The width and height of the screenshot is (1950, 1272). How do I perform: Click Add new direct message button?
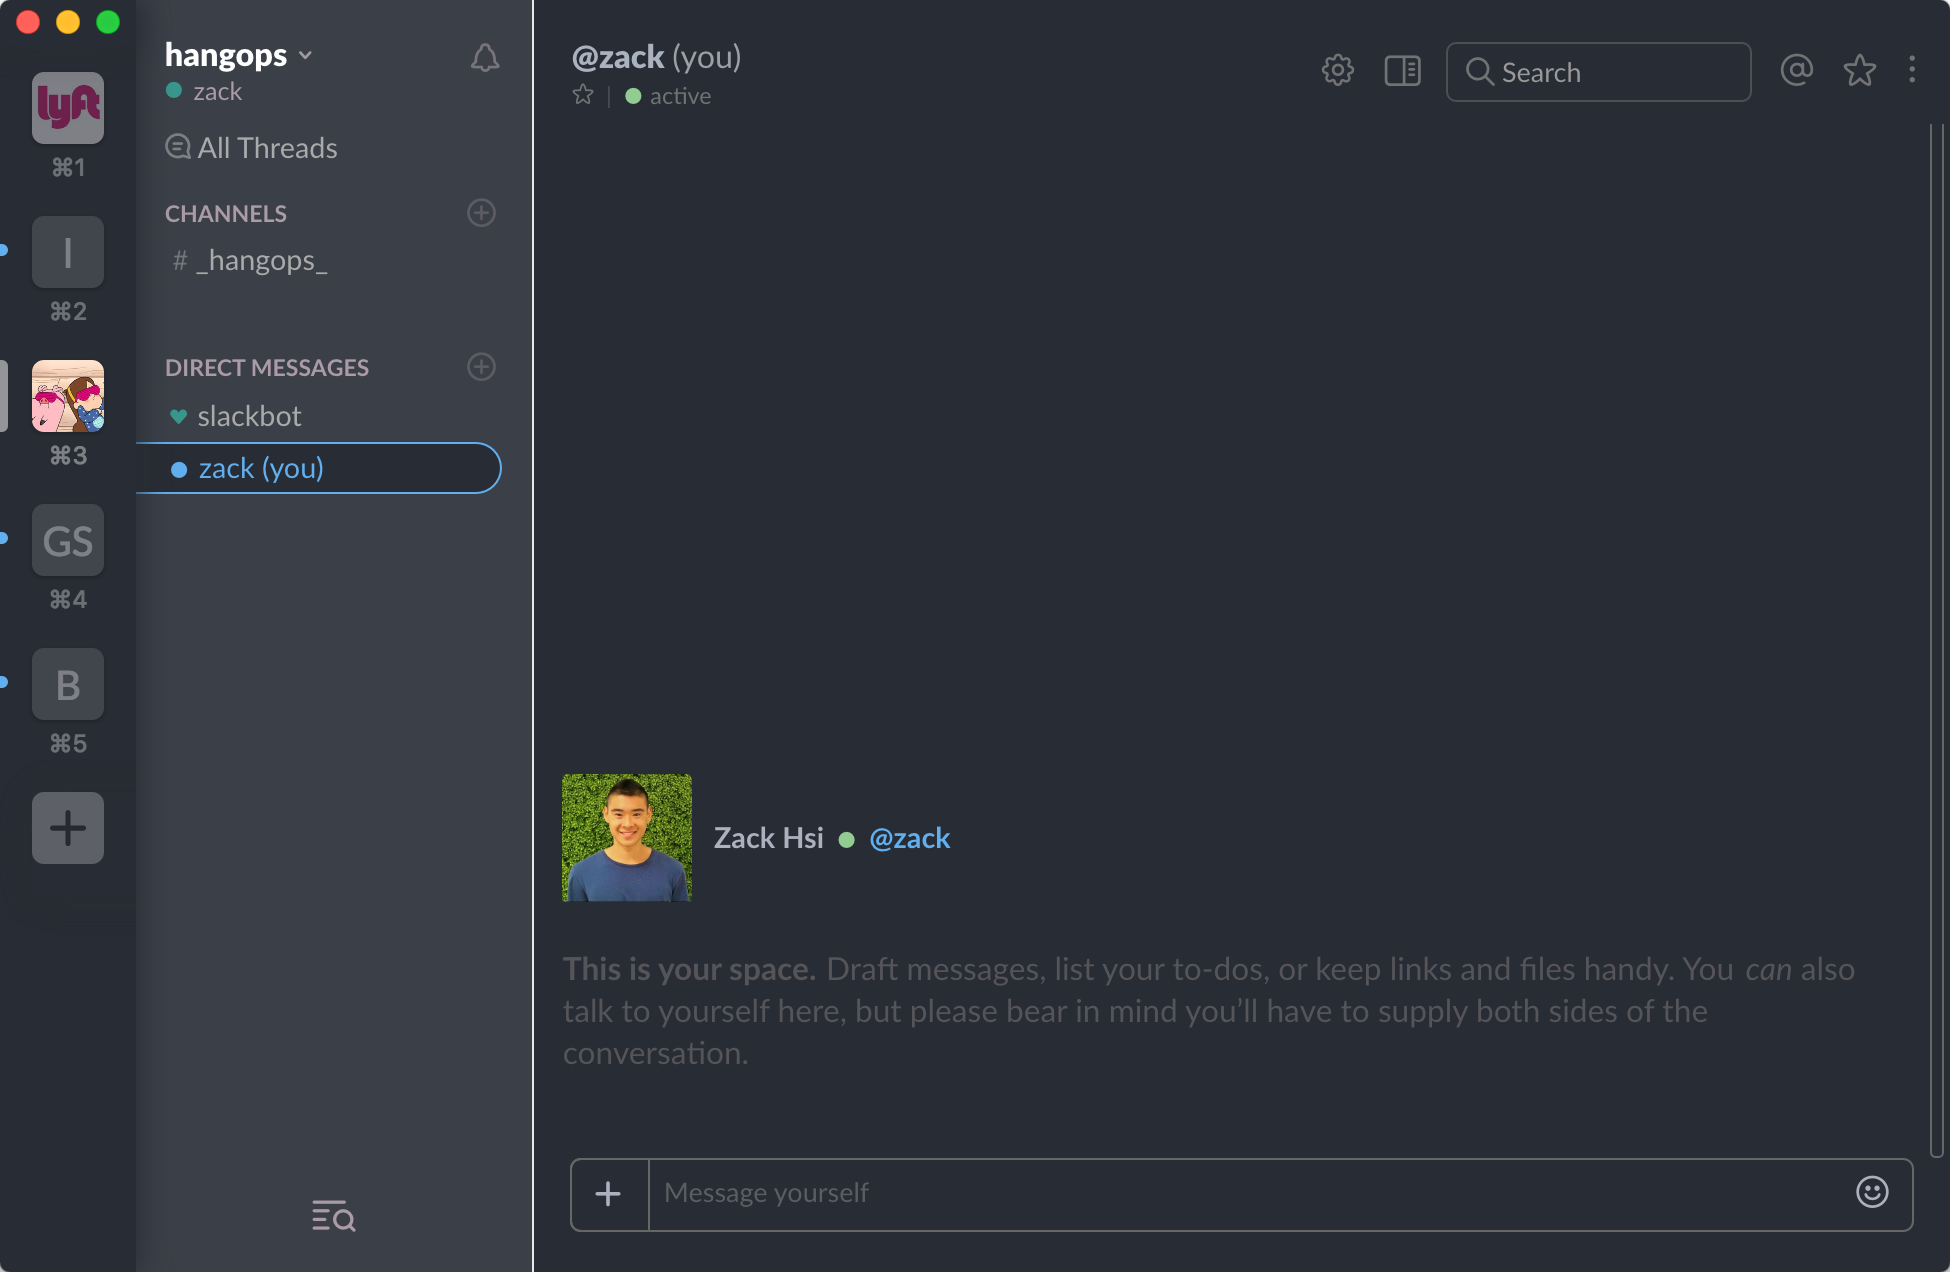[x=482, y=368]
